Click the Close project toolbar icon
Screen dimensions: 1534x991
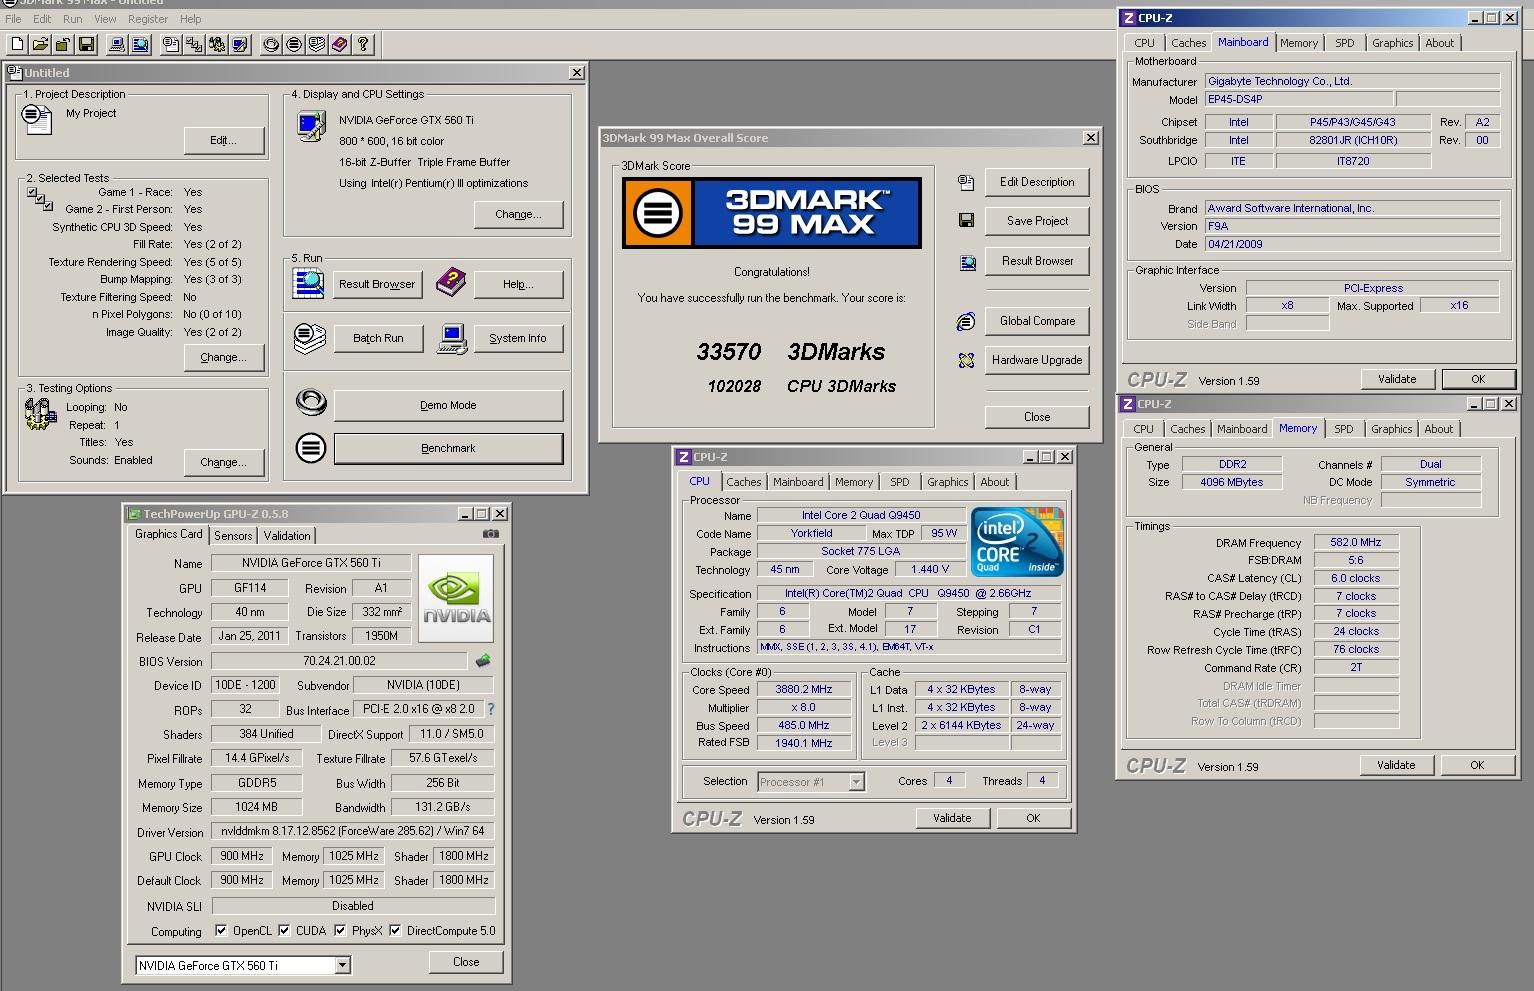[x=63, y=44]
